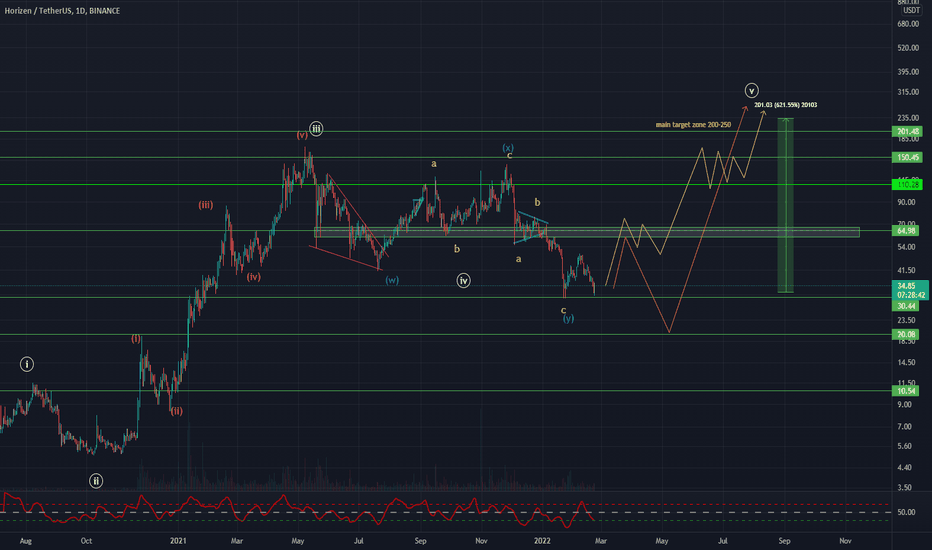This screenshot has height=550, width=932.
Task: Click the blue (x) wave label
Action: tap(508, 147)
